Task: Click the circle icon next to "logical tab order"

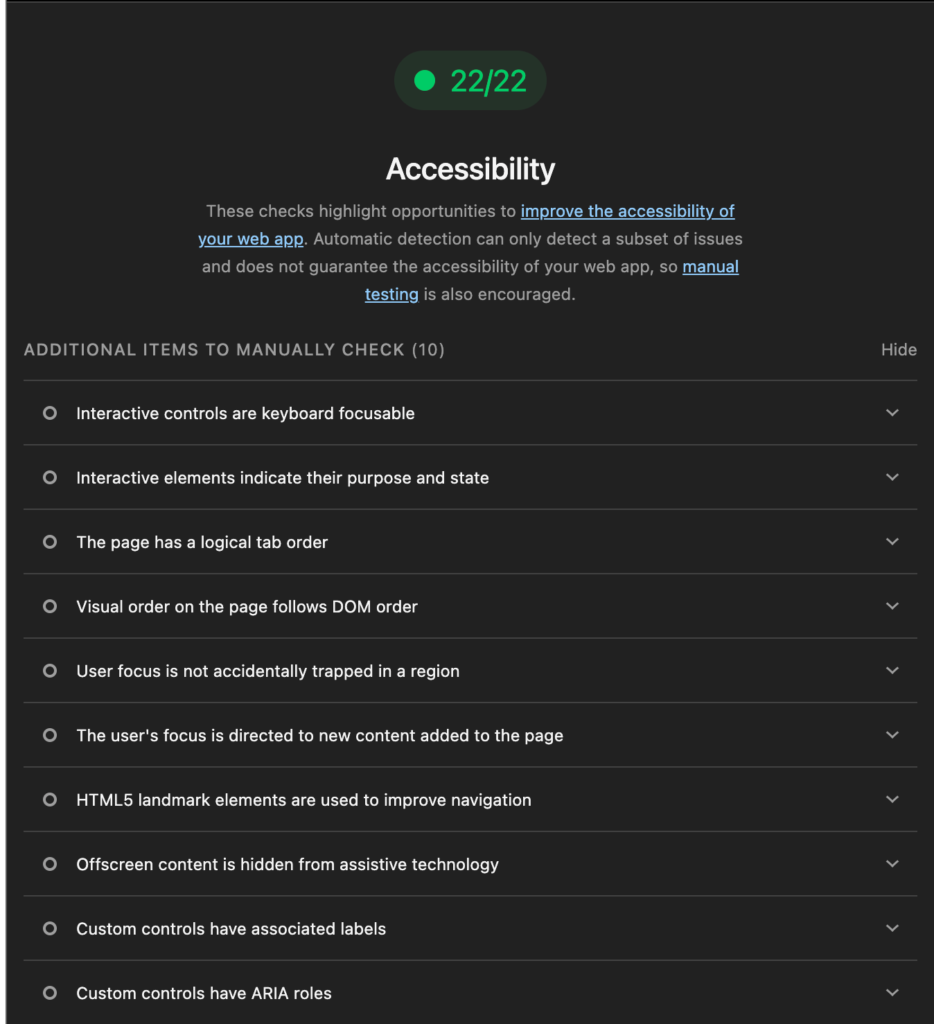Action: coord(50,542)
